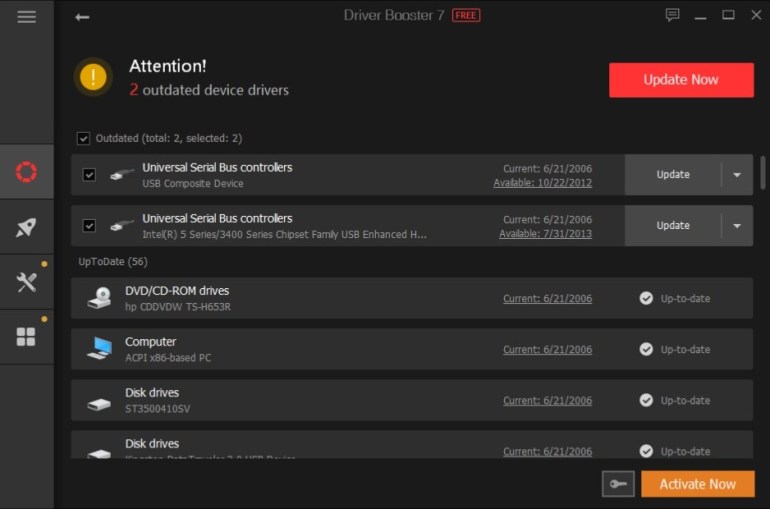Select the Scan lifebuoy sidebar icon
Screen dimensions: 770x509
(x=27, y=172)
